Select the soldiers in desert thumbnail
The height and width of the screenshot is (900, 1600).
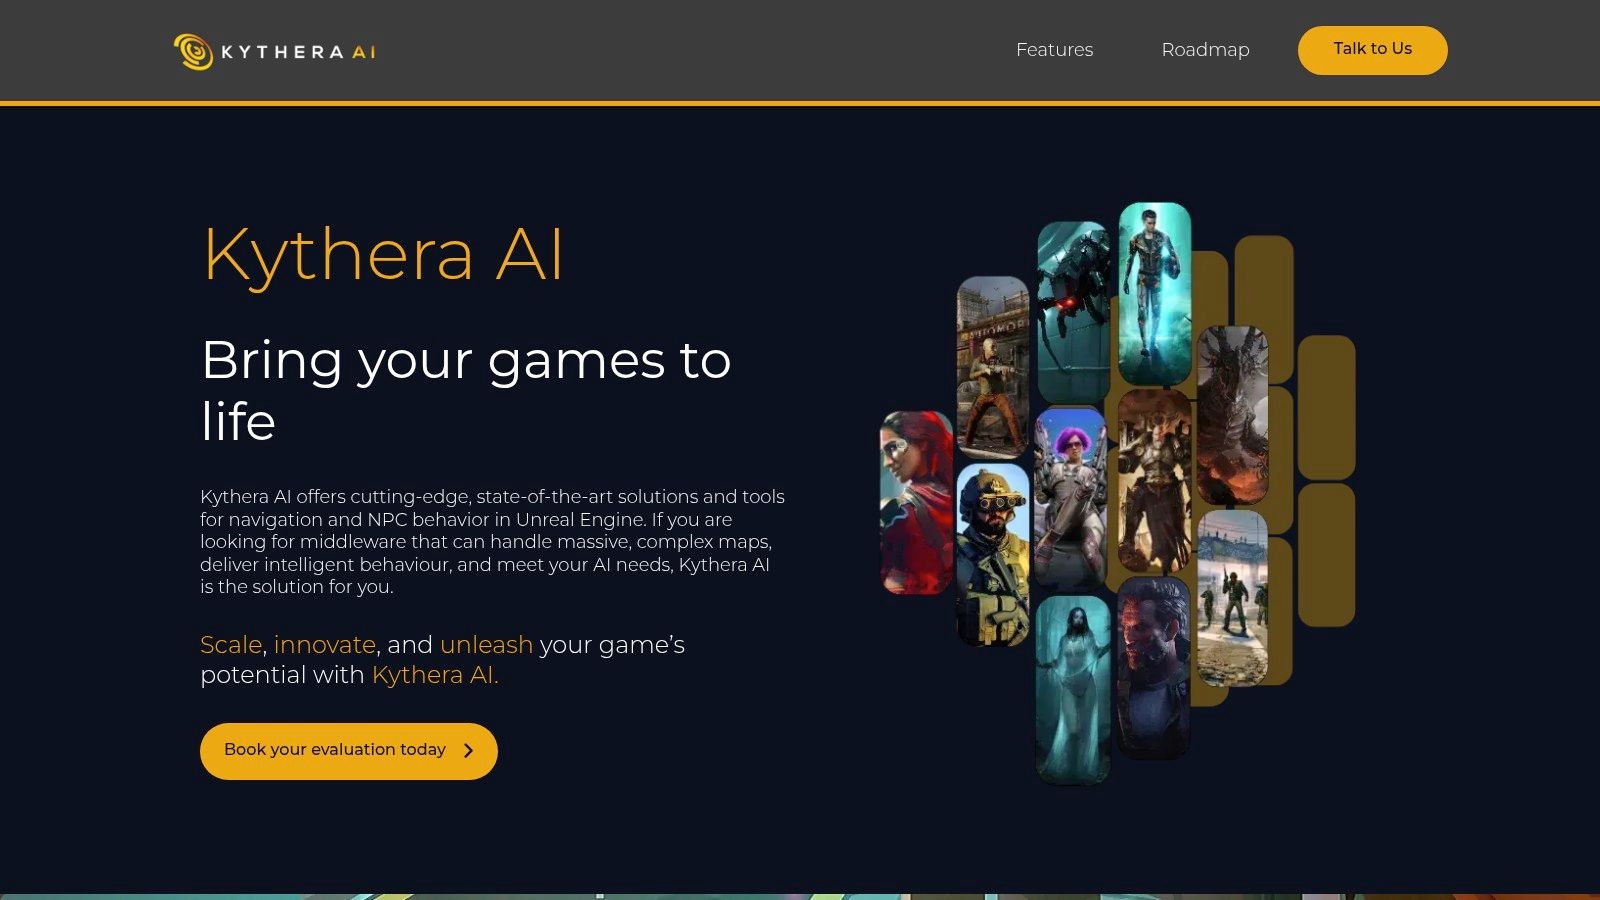click(1232, 599)
